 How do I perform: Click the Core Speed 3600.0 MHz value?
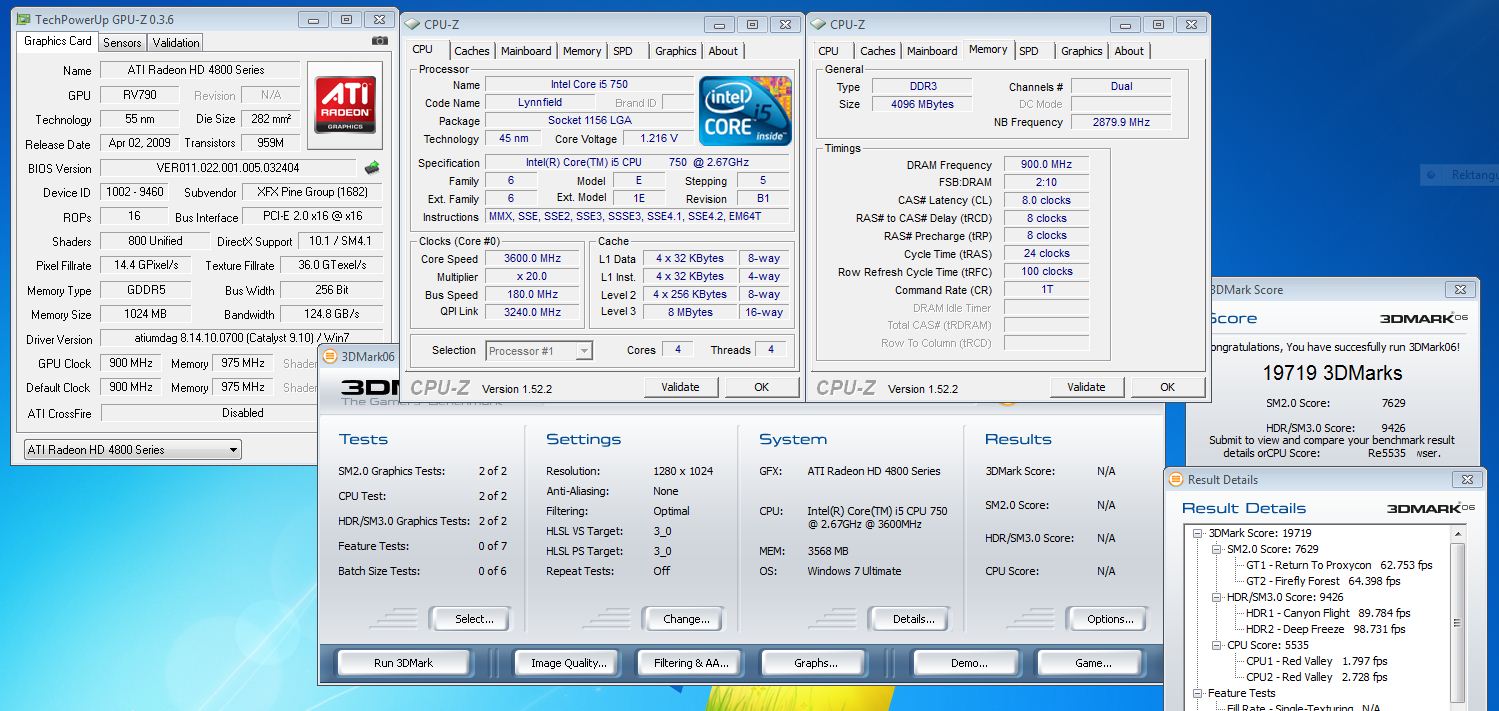pyautogui.click(x=531, y=258)
